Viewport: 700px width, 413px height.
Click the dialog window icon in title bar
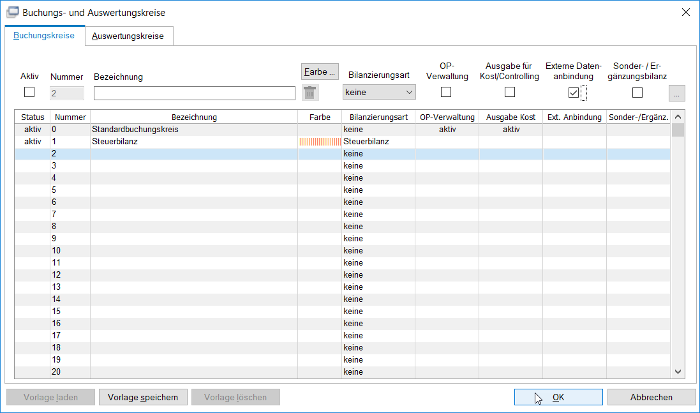pyautogui.click(x=12, y=12)
